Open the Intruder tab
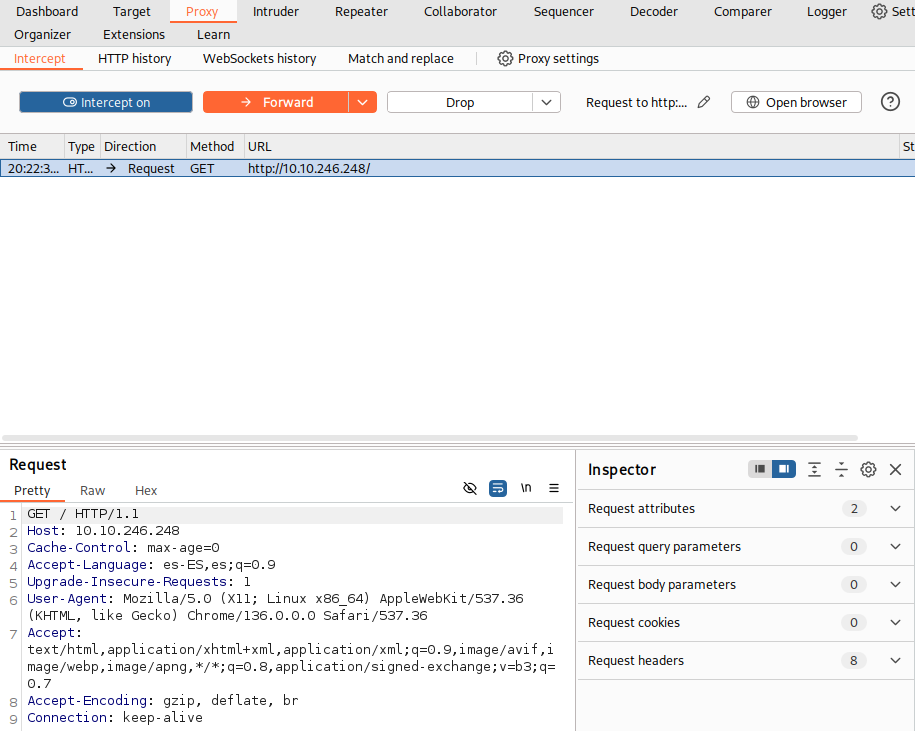Image resolution: width=915 pixels, height=731 pixels. [275, 12]
